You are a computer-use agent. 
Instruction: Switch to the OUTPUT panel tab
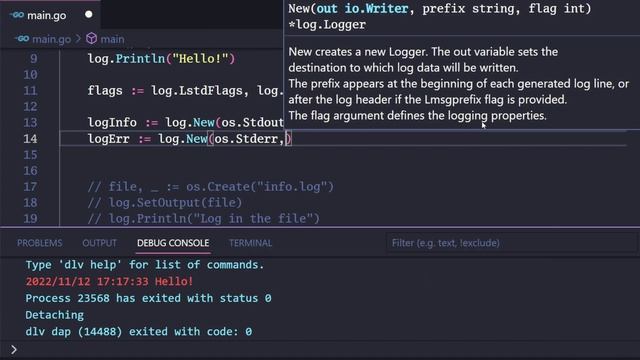click(99, 243)
